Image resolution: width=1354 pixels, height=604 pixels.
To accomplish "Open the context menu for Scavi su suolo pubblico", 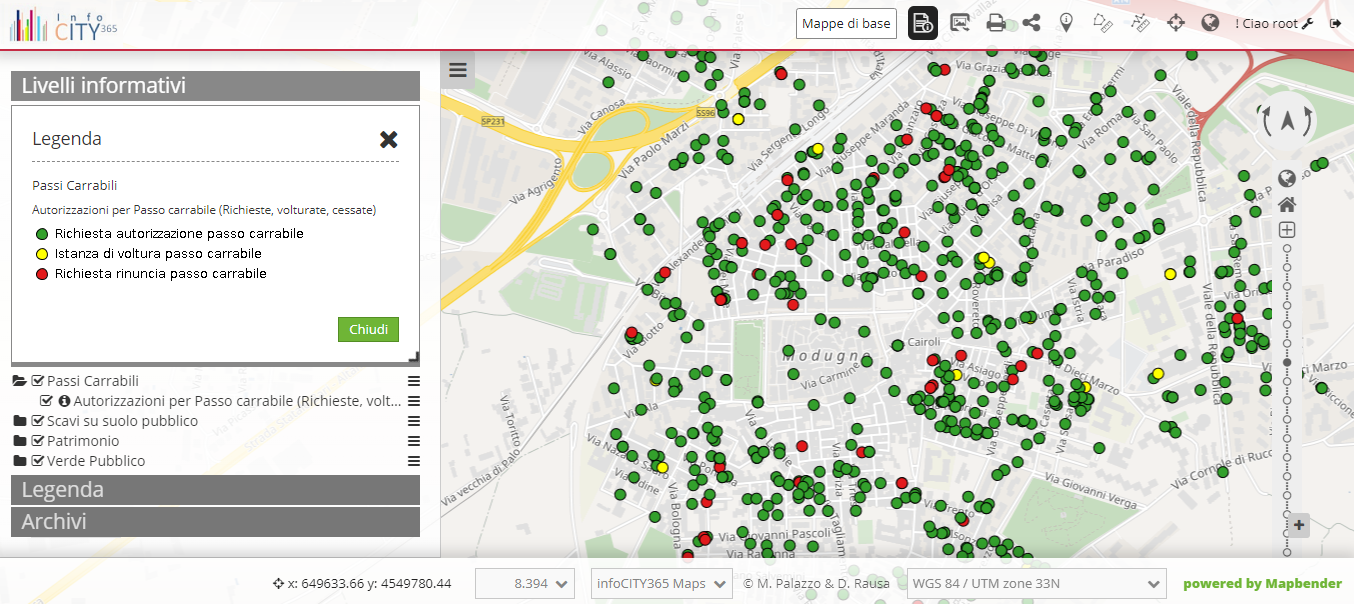I will 413,421.
